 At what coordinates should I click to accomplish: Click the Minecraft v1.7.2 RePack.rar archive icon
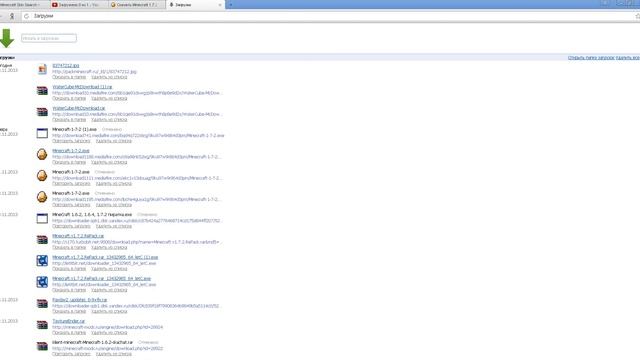click(x=42, y=240)
